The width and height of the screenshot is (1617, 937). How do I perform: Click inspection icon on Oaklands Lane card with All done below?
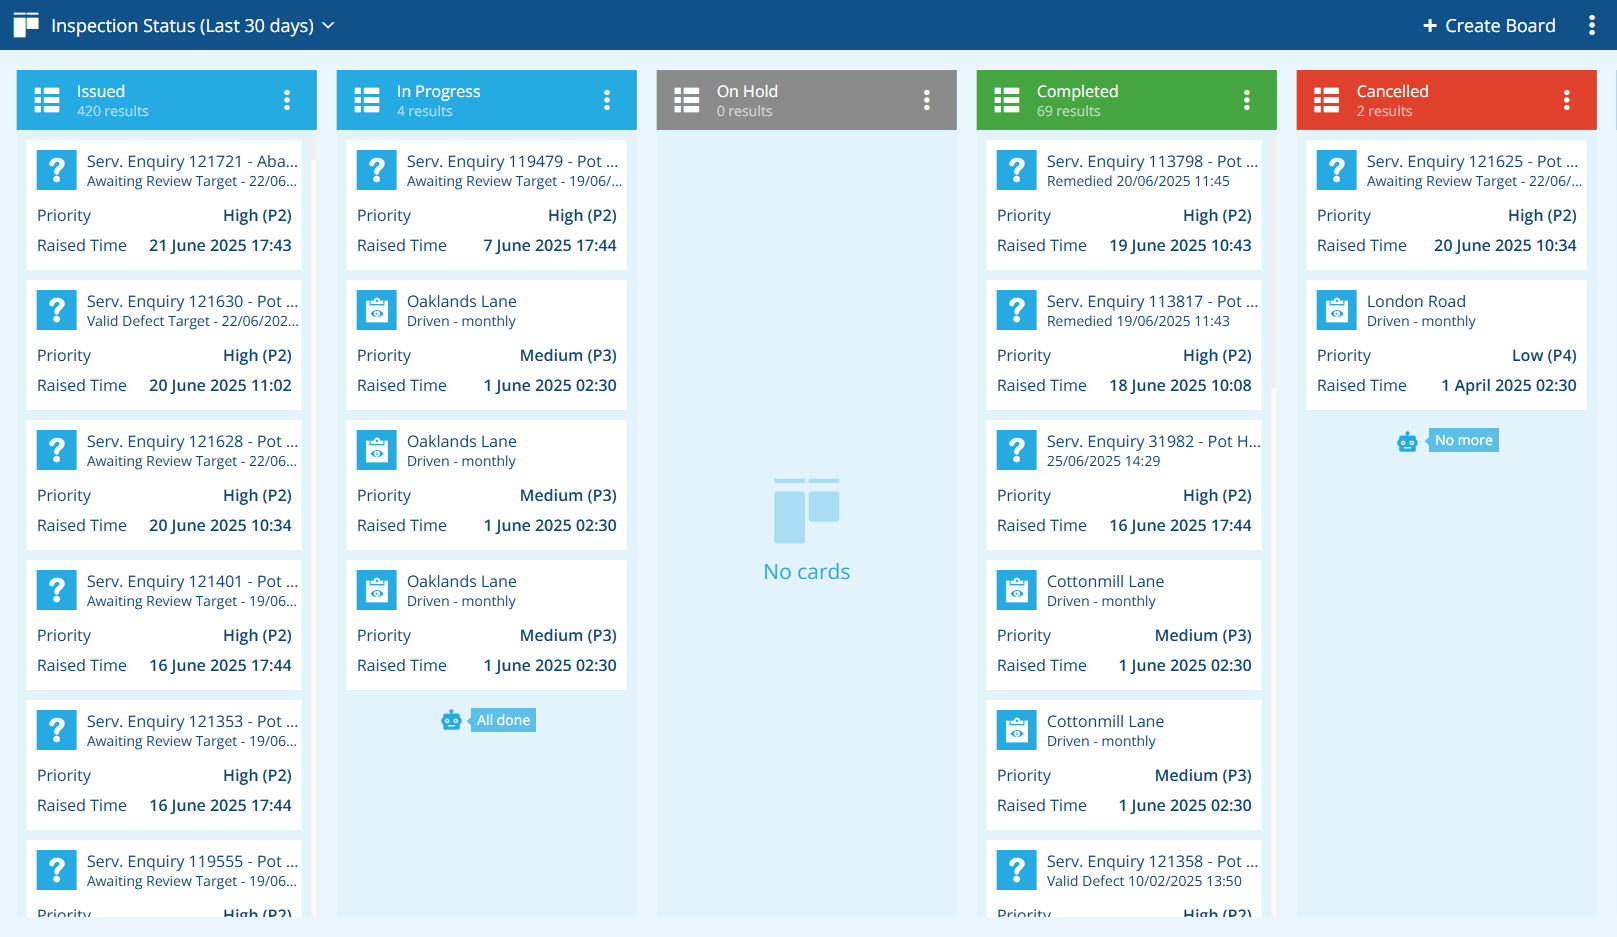point(377,590)
